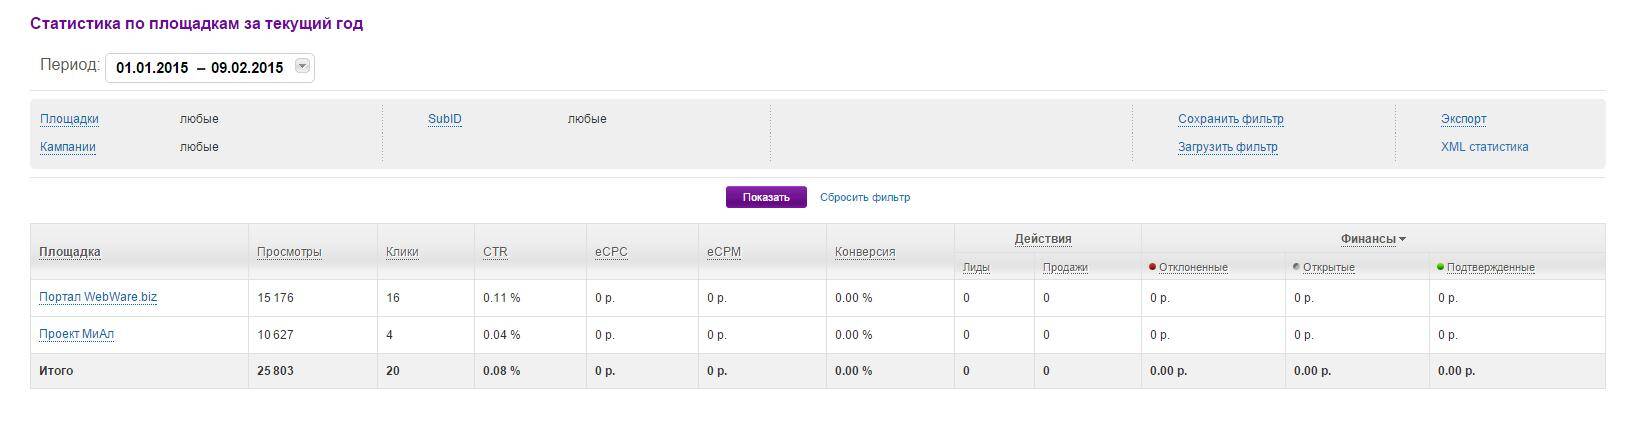Open Портал WebWare.biz site link
This screenshot has width=1634, height=422.
(x=98, y=297)
